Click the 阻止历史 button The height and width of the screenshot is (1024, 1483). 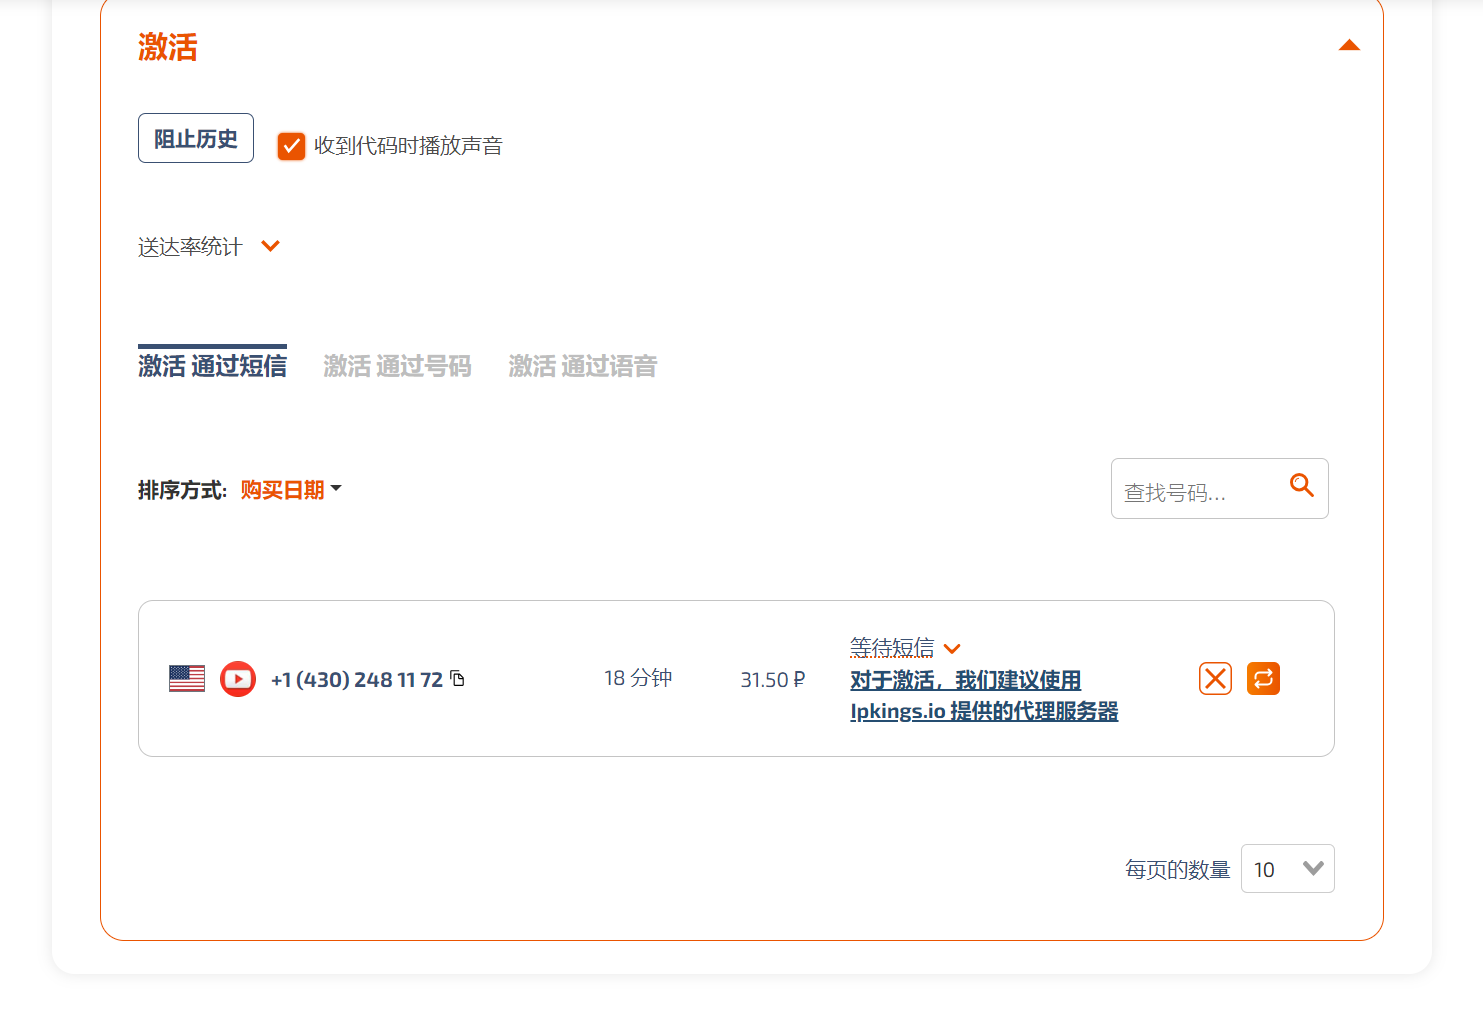click(x=196, y=138)
